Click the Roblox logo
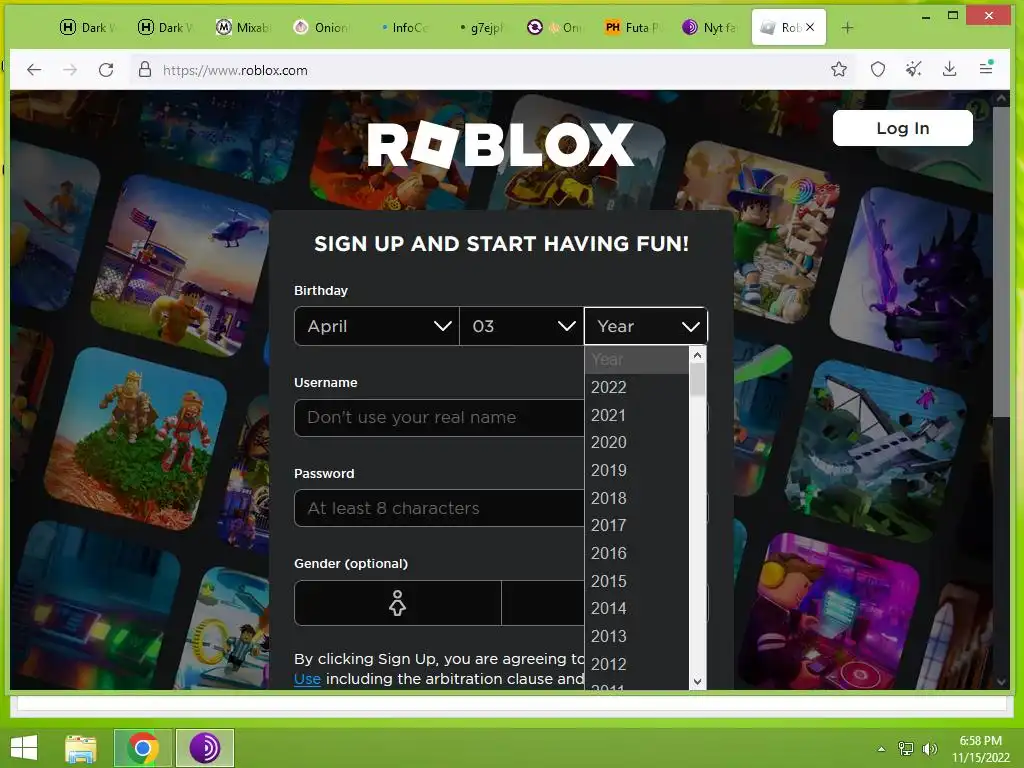 (x=500, y=145)
